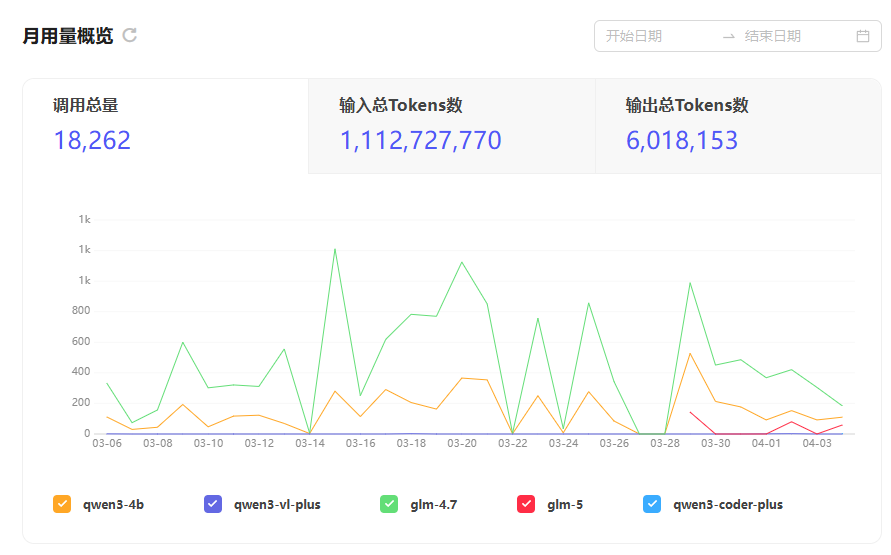Open the calendar icon in date picker
The width and height of the screenshot is (891, 555).
[x=863, y=36]
